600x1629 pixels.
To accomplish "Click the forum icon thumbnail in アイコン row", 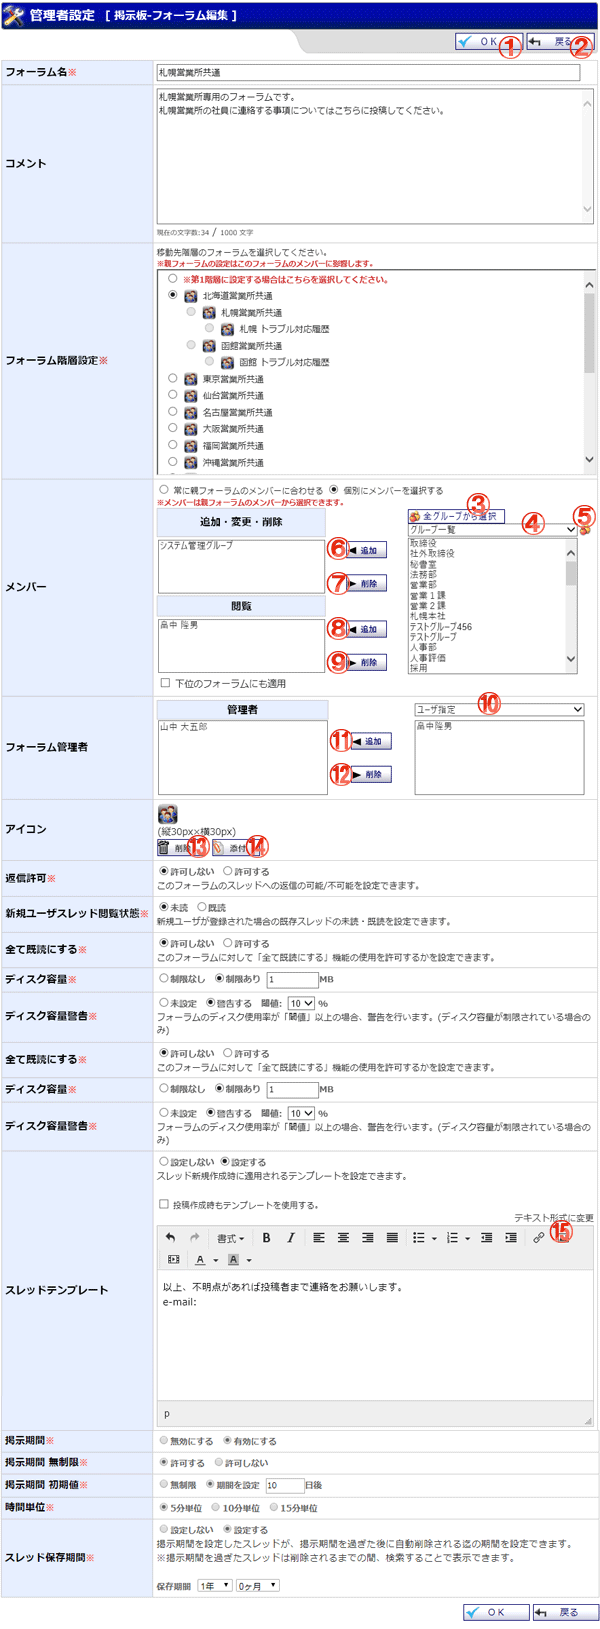I will (167, 814).
